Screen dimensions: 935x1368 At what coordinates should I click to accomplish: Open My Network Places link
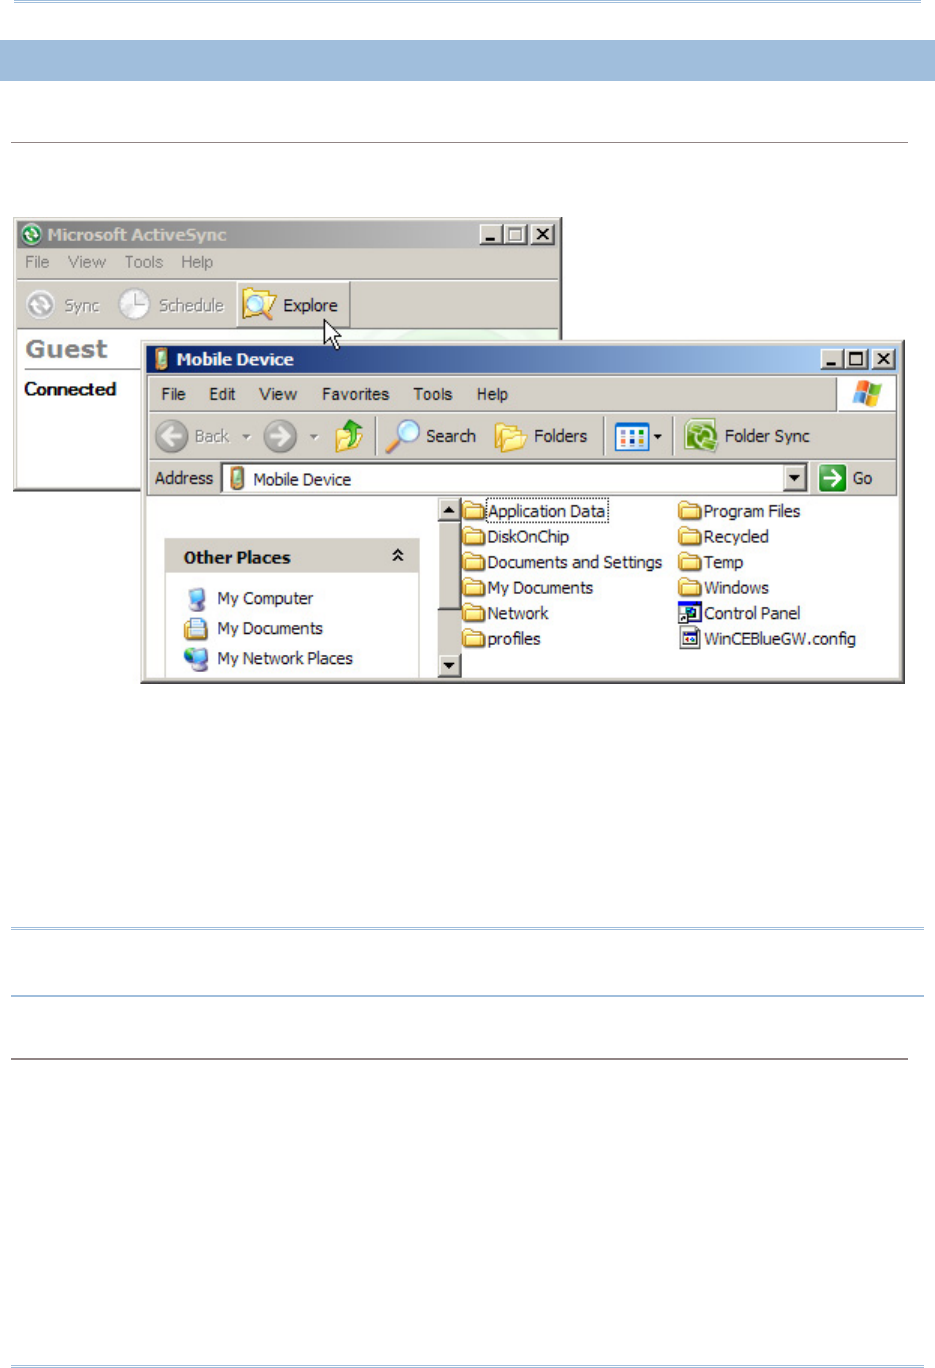284,658
